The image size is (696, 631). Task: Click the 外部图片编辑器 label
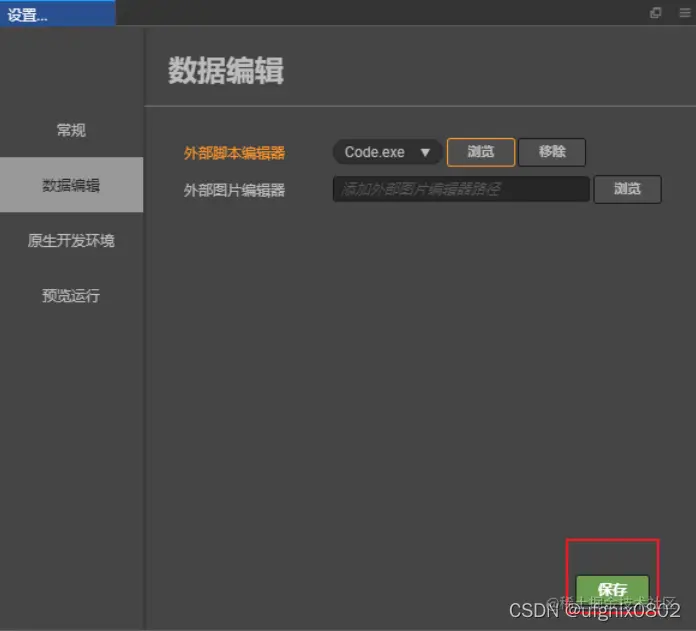pyautogui.click(x=234, y=190)
